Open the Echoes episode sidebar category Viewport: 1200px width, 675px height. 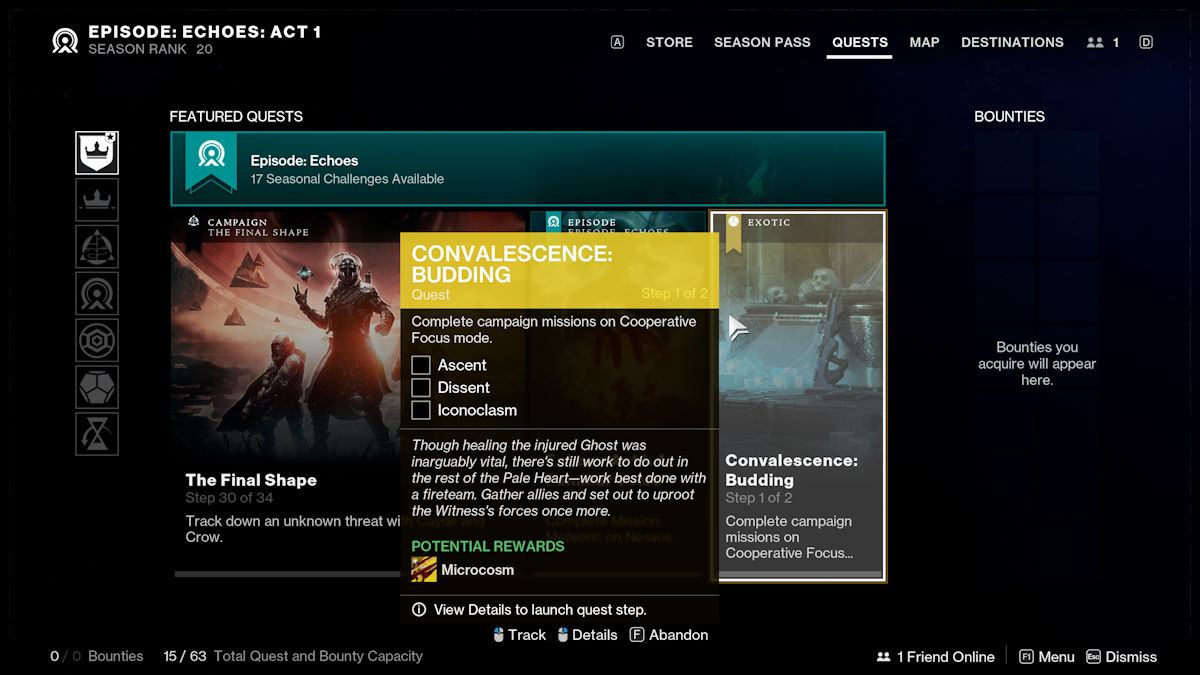coord(97,294)
